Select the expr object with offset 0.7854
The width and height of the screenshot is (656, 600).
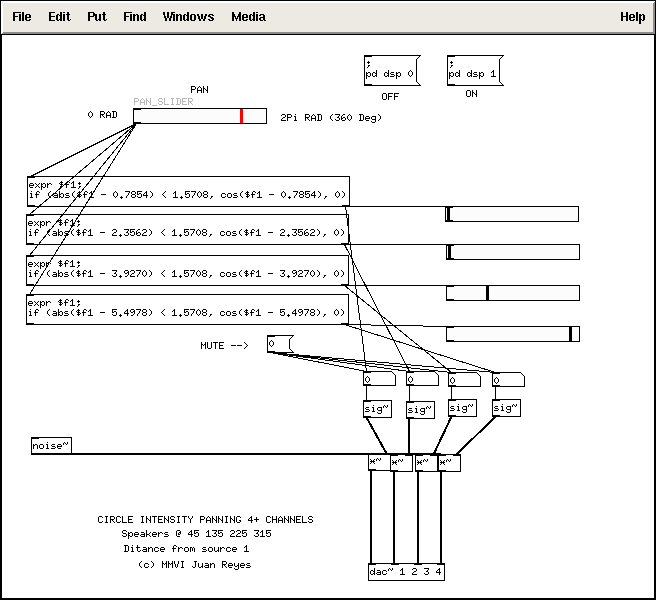pos(187,190)
